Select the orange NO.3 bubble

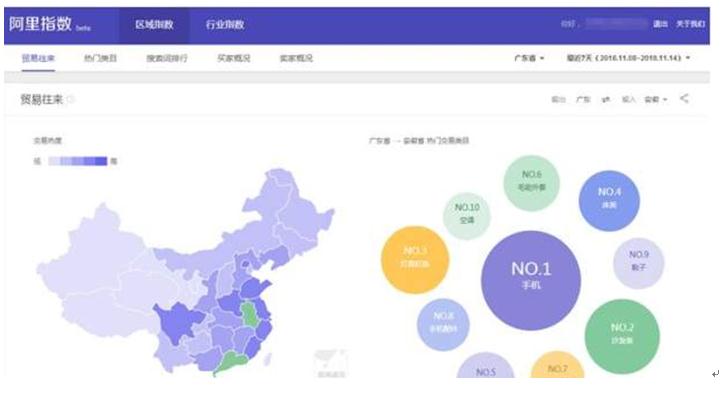[415, 260]
